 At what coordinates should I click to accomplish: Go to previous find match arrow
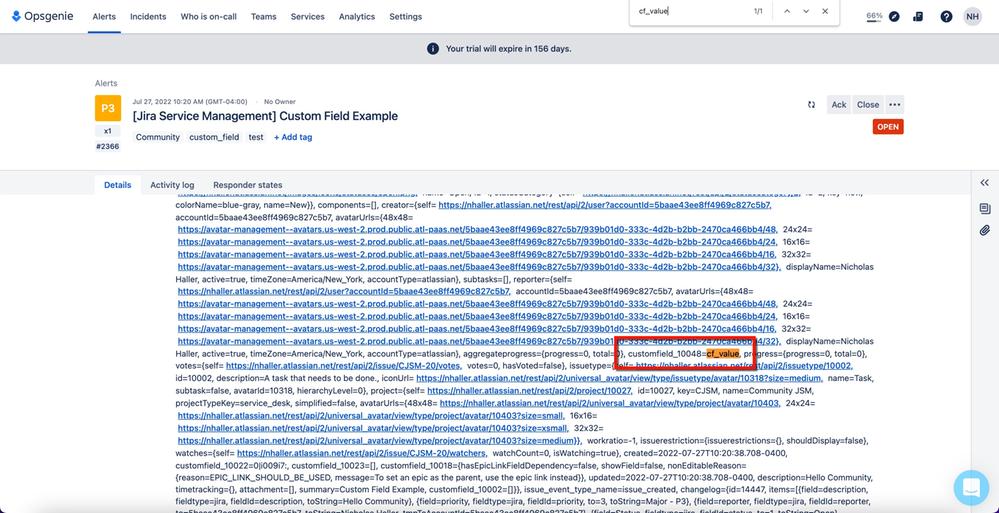point(787,11)
